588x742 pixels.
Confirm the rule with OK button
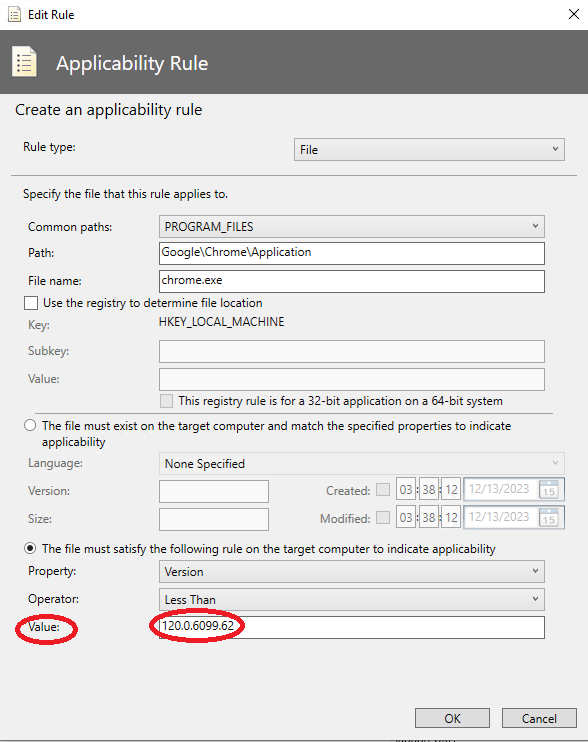(452, 718)
